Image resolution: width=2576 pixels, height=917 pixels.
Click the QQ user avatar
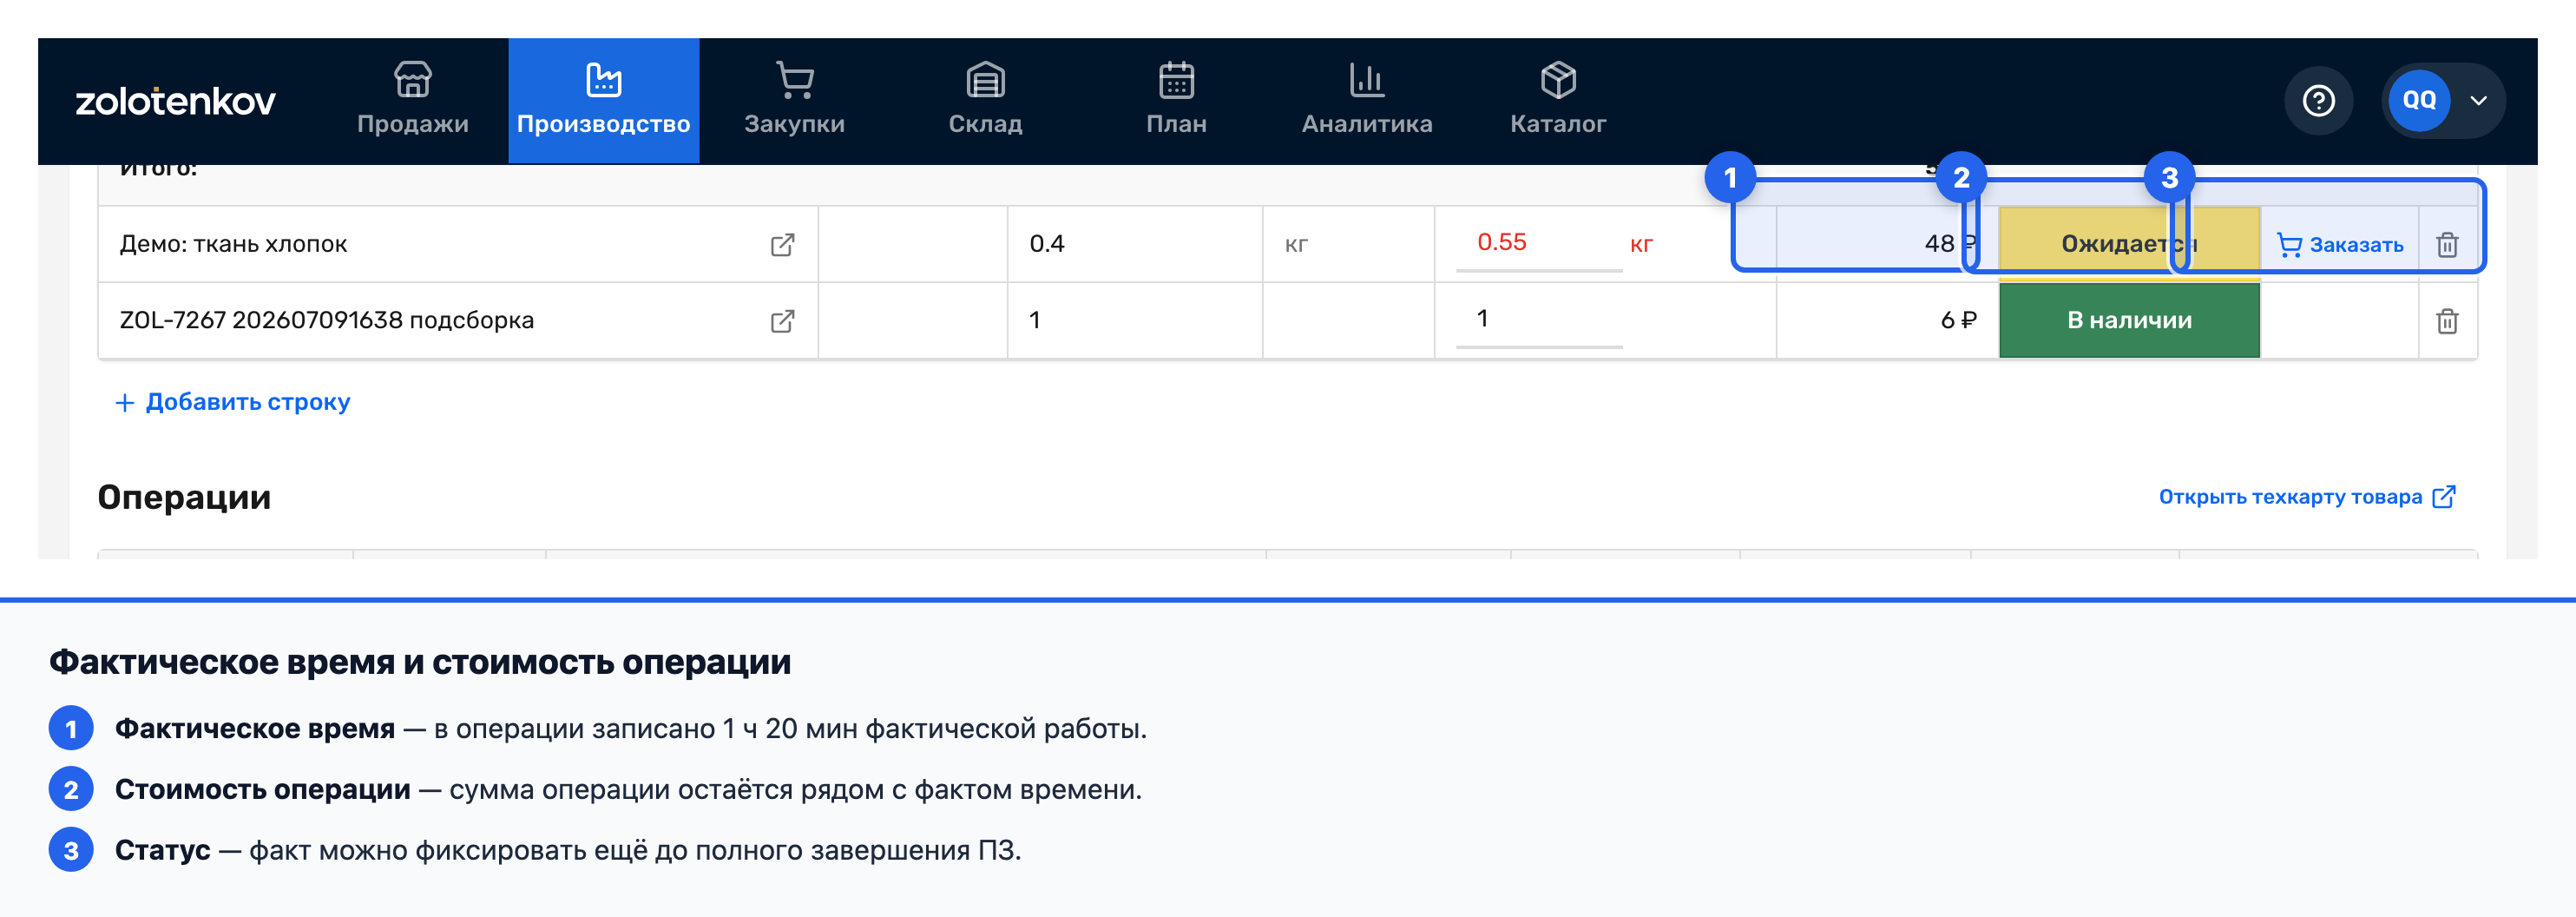tap(2418, 100)
